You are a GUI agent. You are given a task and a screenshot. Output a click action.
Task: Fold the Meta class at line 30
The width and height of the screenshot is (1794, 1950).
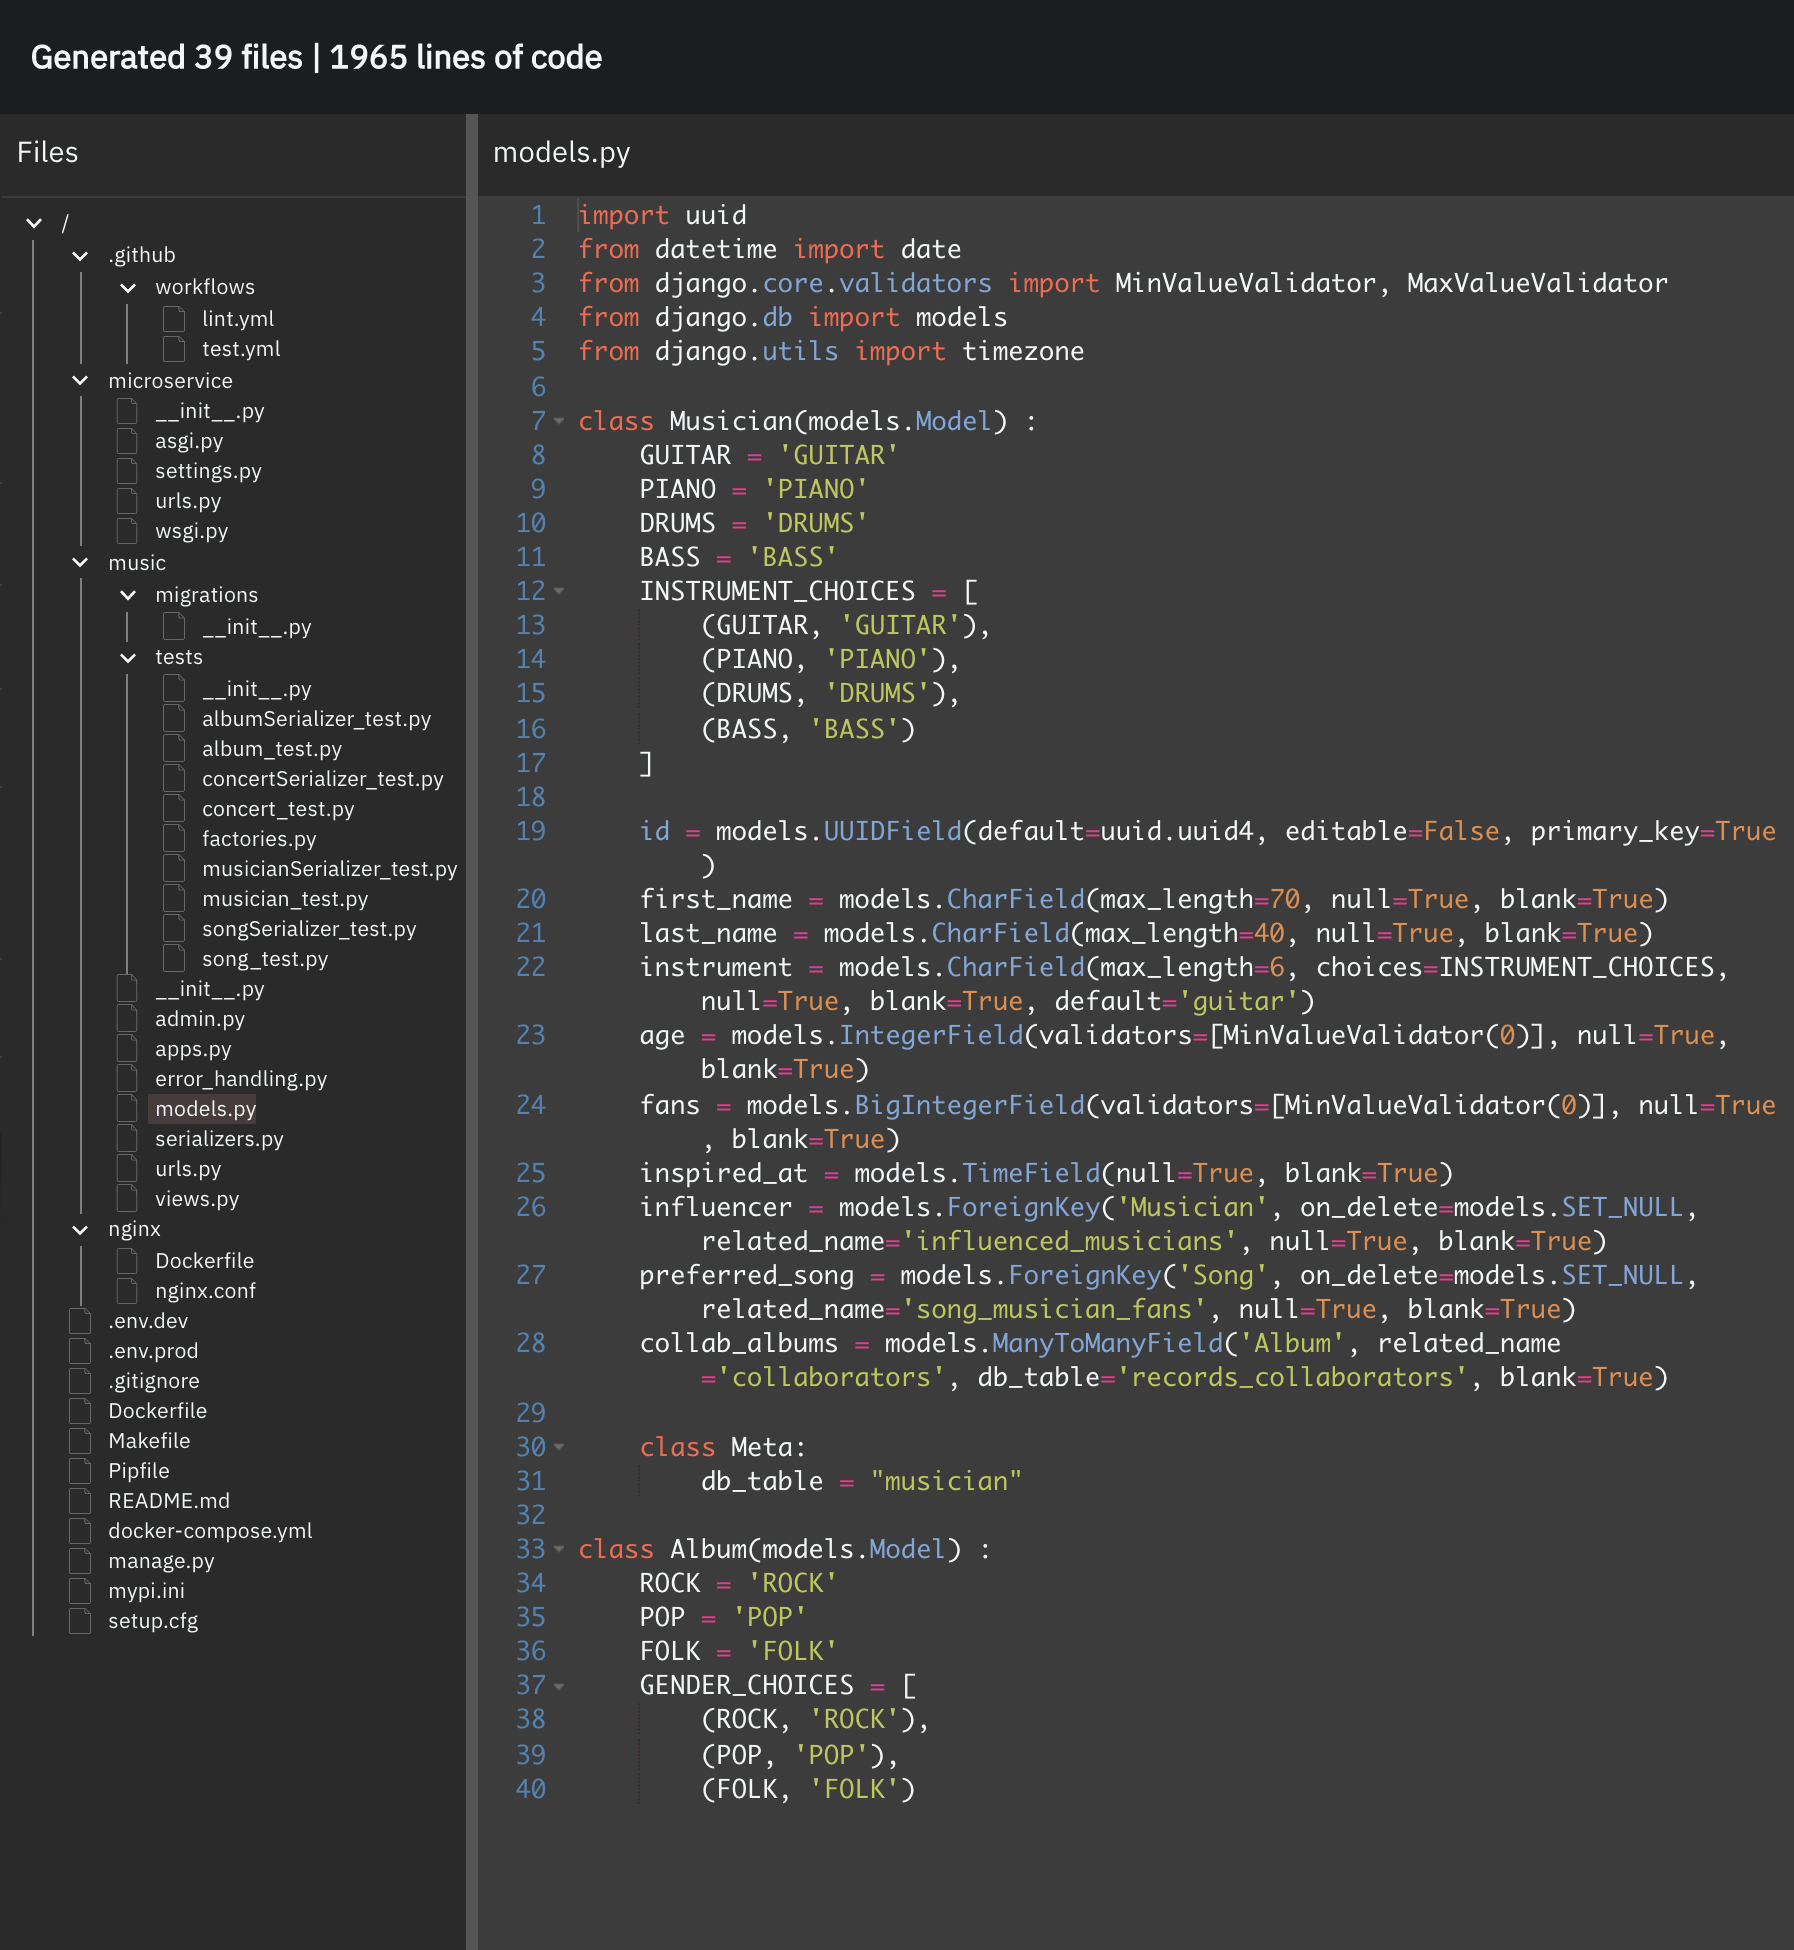(559, 1447)
